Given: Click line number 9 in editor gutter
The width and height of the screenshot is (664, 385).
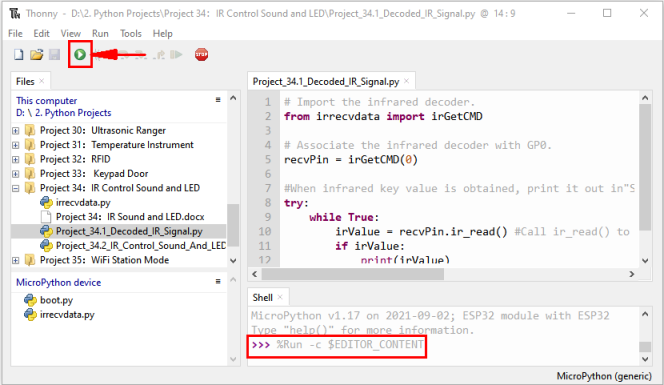Looking at the screenshot, I should [268, 217].
